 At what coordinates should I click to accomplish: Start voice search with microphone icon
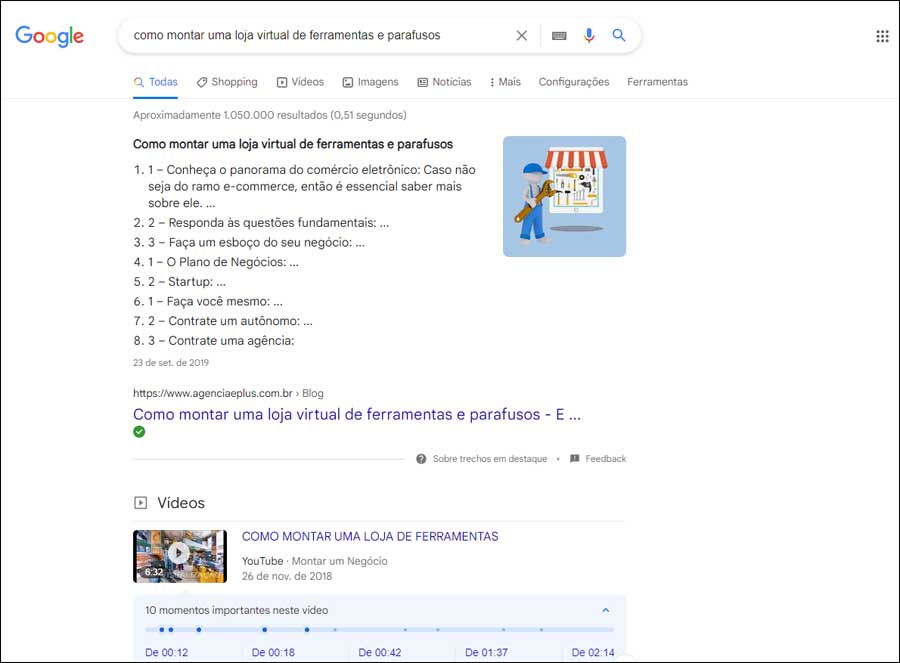coord(588,36)
